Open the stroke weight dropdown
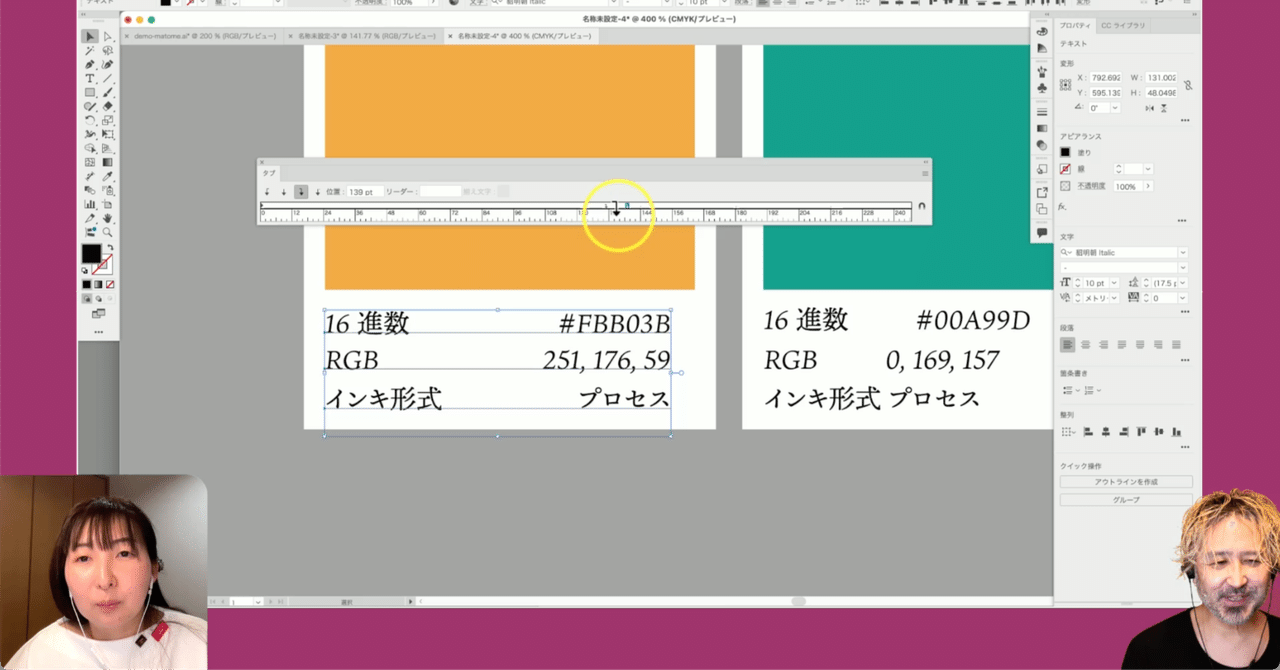Screen dimensions: 1280x670 point(1148,169)
